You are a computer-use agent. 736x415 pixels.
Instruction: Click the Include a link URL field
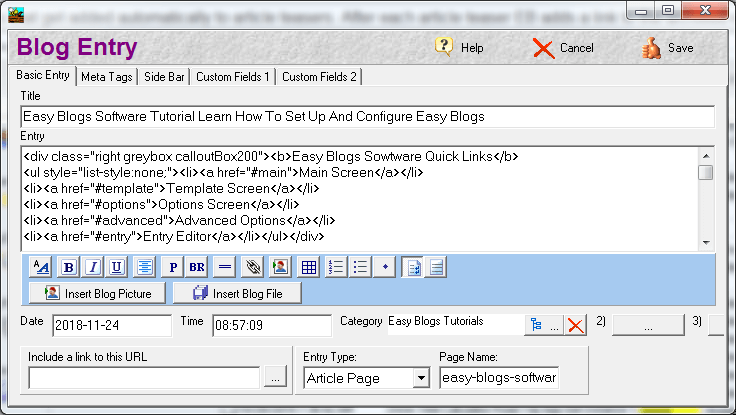point(144,377)
